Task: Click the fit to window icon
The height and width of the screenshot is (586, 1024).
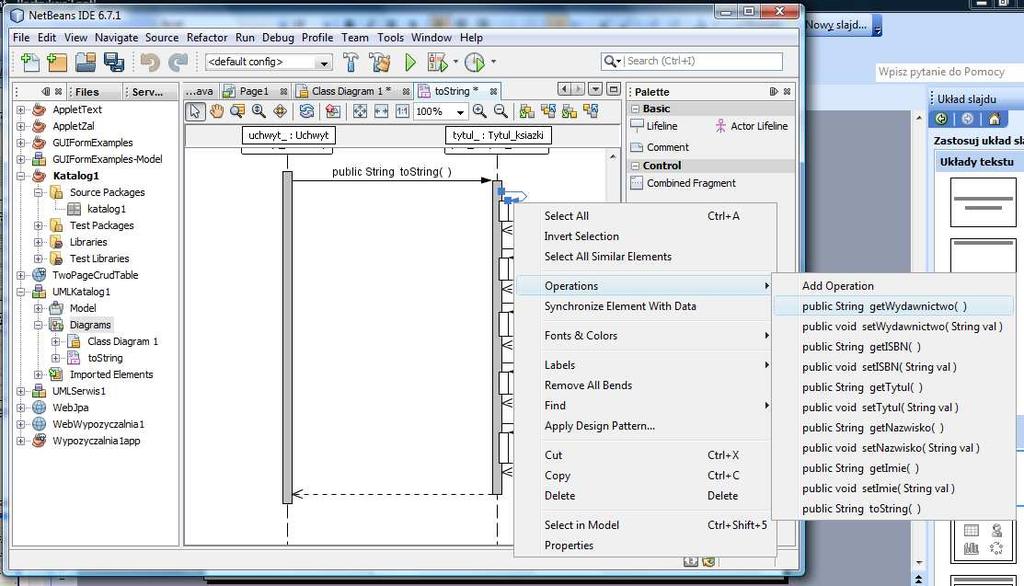Action: pyautogui.click(x=360, y=111)
